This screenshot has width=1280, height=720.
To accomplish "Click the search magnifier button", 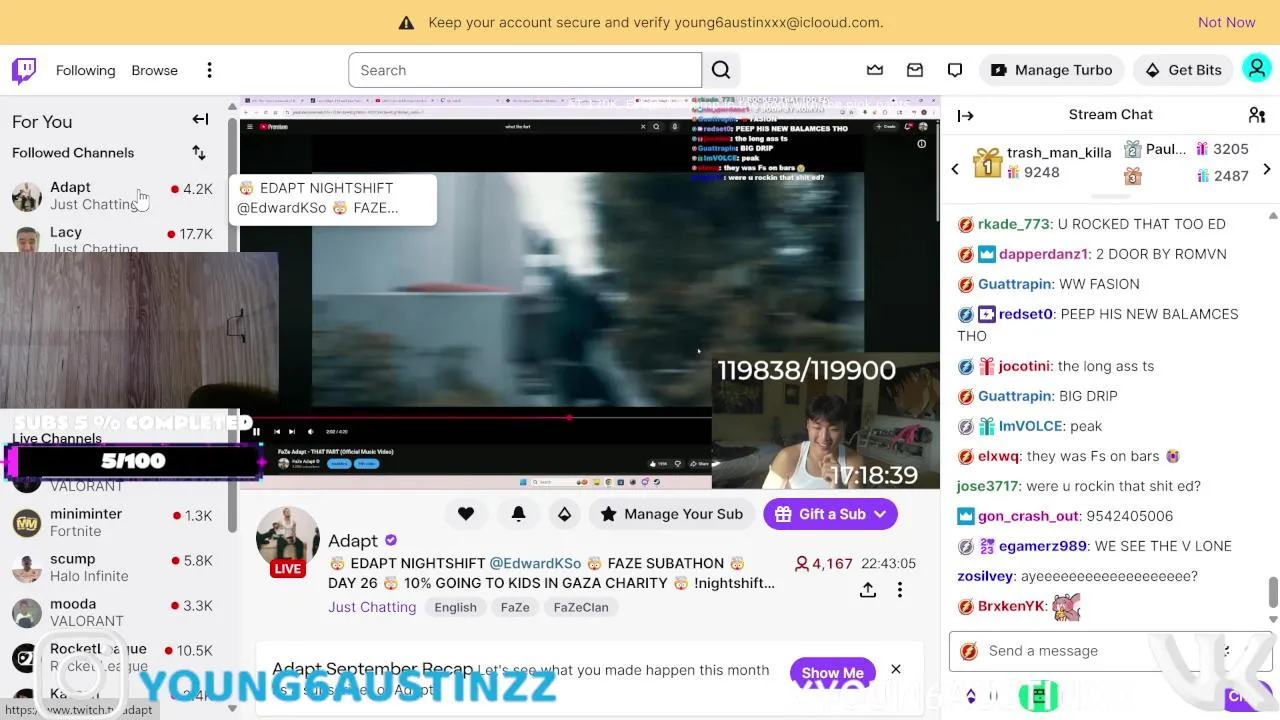I will 721,70.
